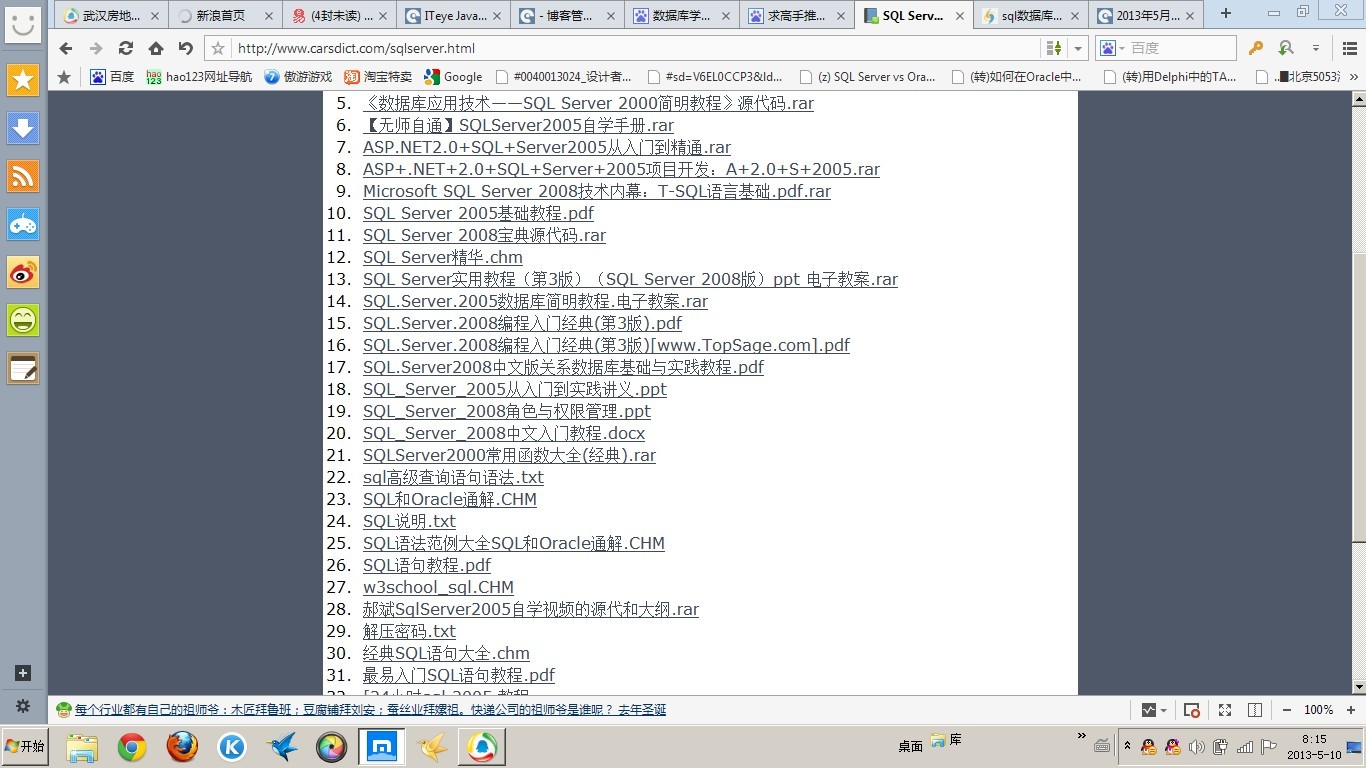Click the favorites bar star icon
Viewport: 1366px width, 768px height.
[x=65, y=76]
